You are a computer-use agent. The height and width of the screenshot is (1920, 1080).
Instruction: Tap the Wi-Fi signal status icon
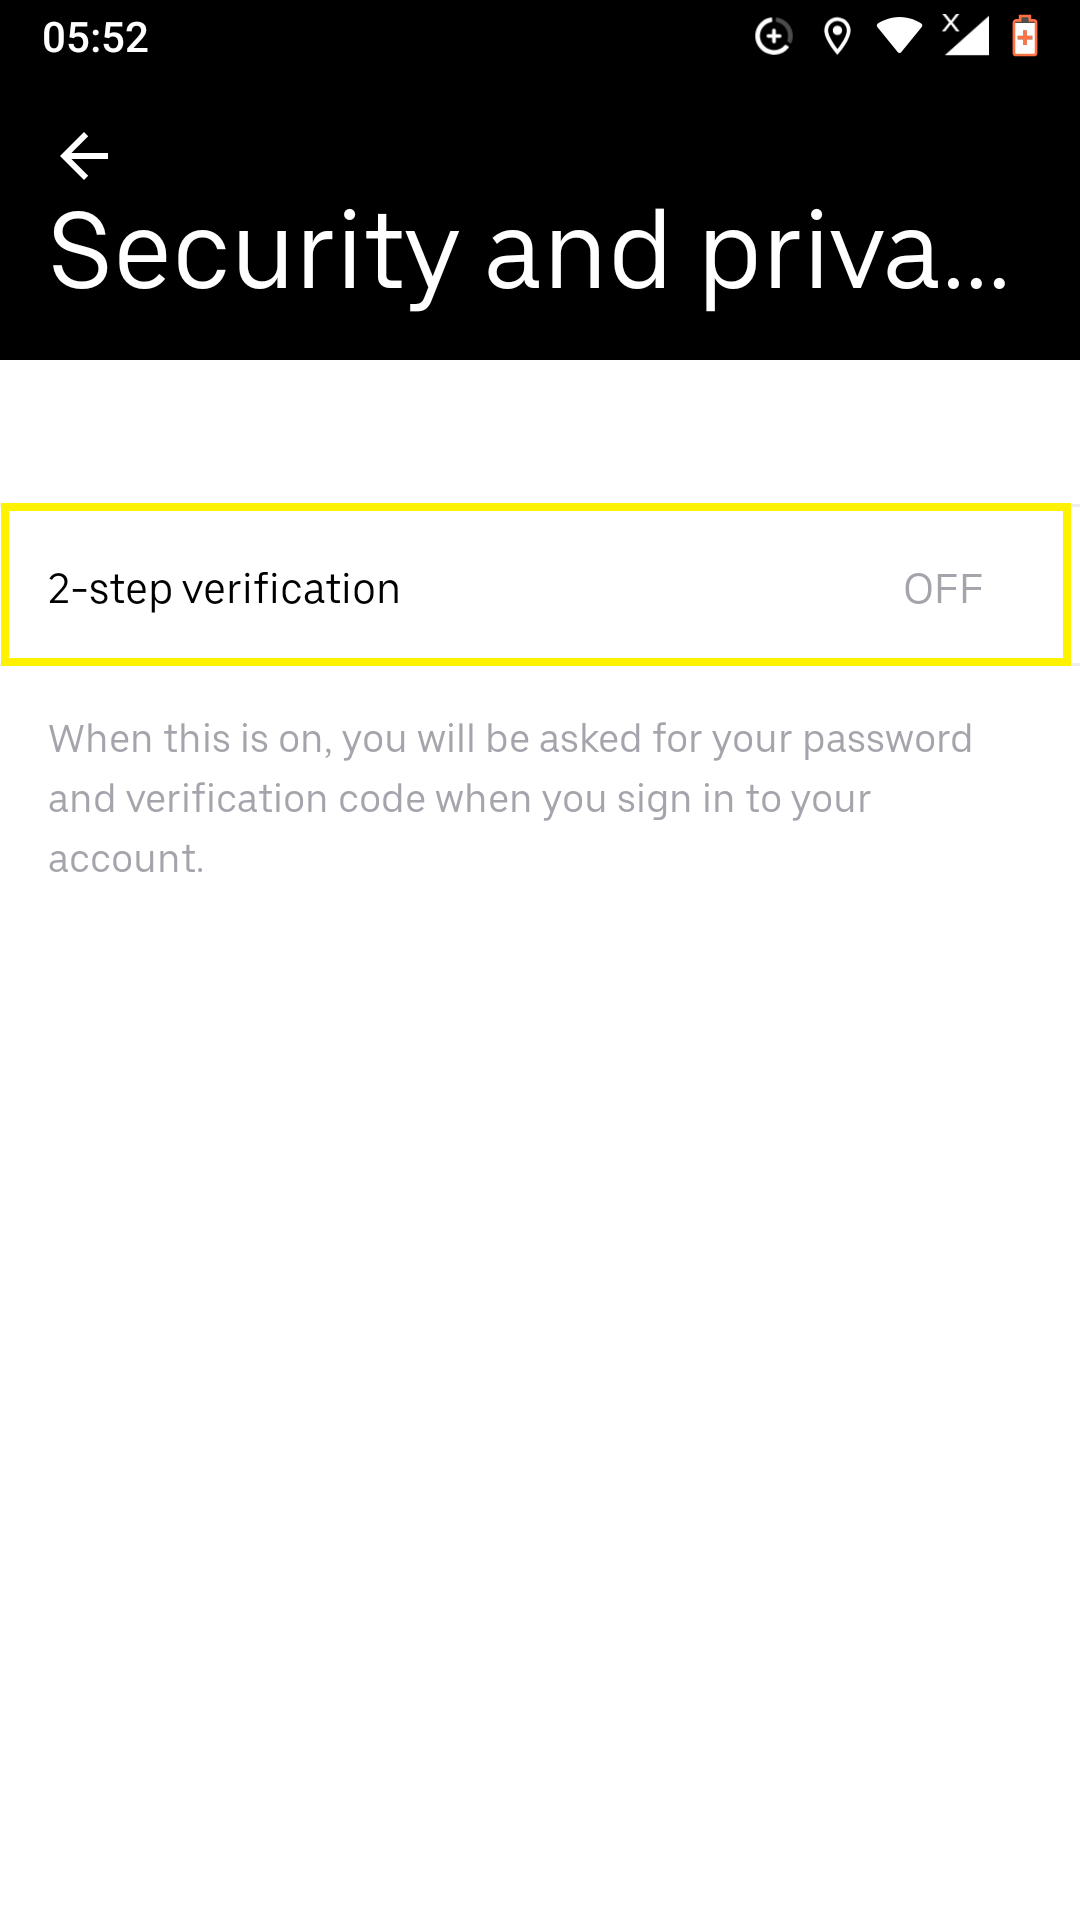[x=899, y=37]
